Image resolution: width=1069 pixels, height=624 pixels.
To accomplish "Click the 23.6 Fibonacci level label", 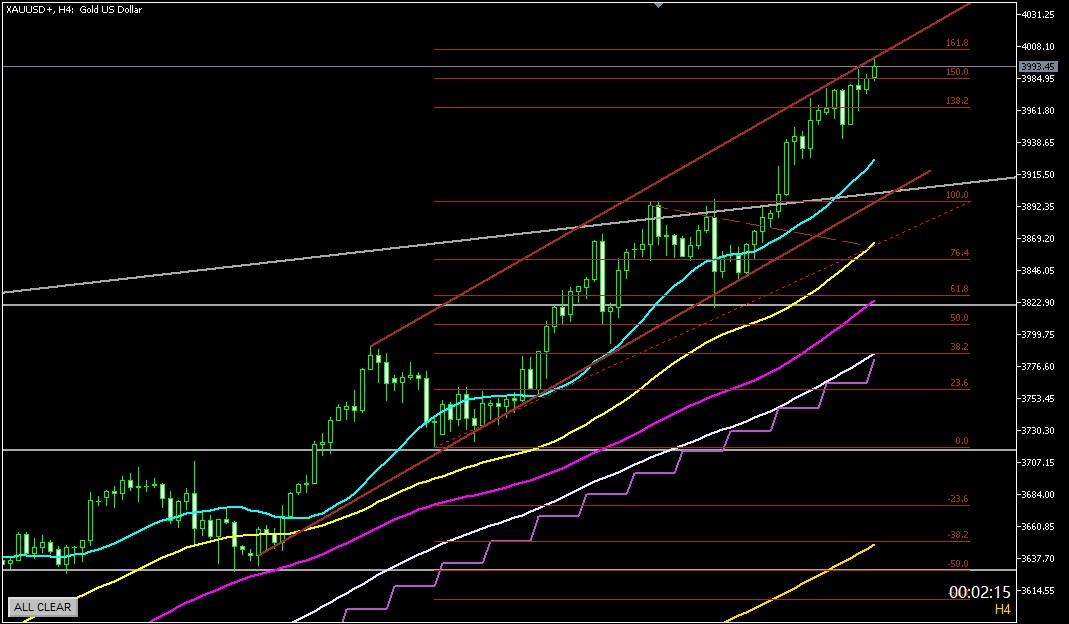I will [x=959, y=383].
